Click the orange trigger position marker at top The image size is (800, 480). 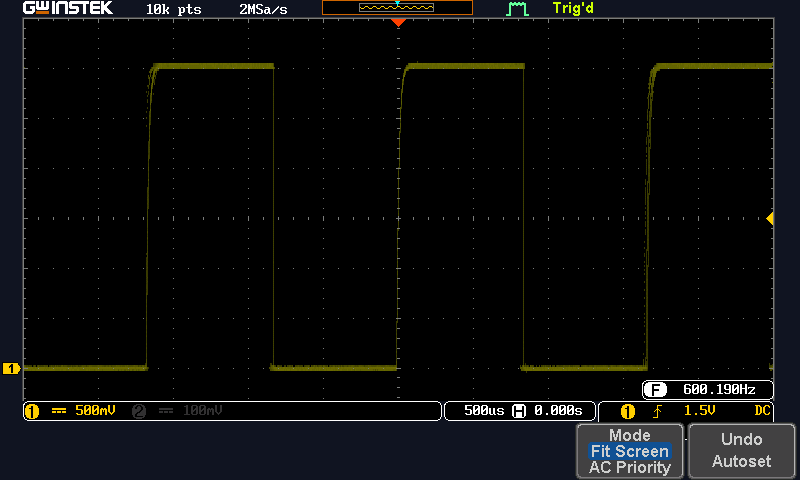[x=398, y=22]
